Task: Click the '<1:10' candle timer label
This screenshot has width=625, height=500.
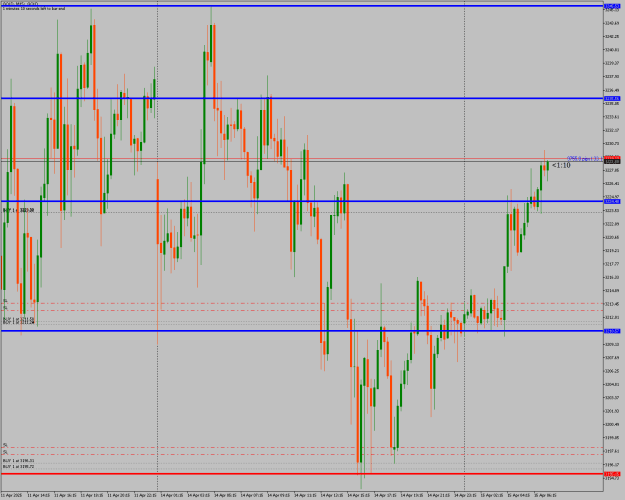Action: click(x=561, y=165)
